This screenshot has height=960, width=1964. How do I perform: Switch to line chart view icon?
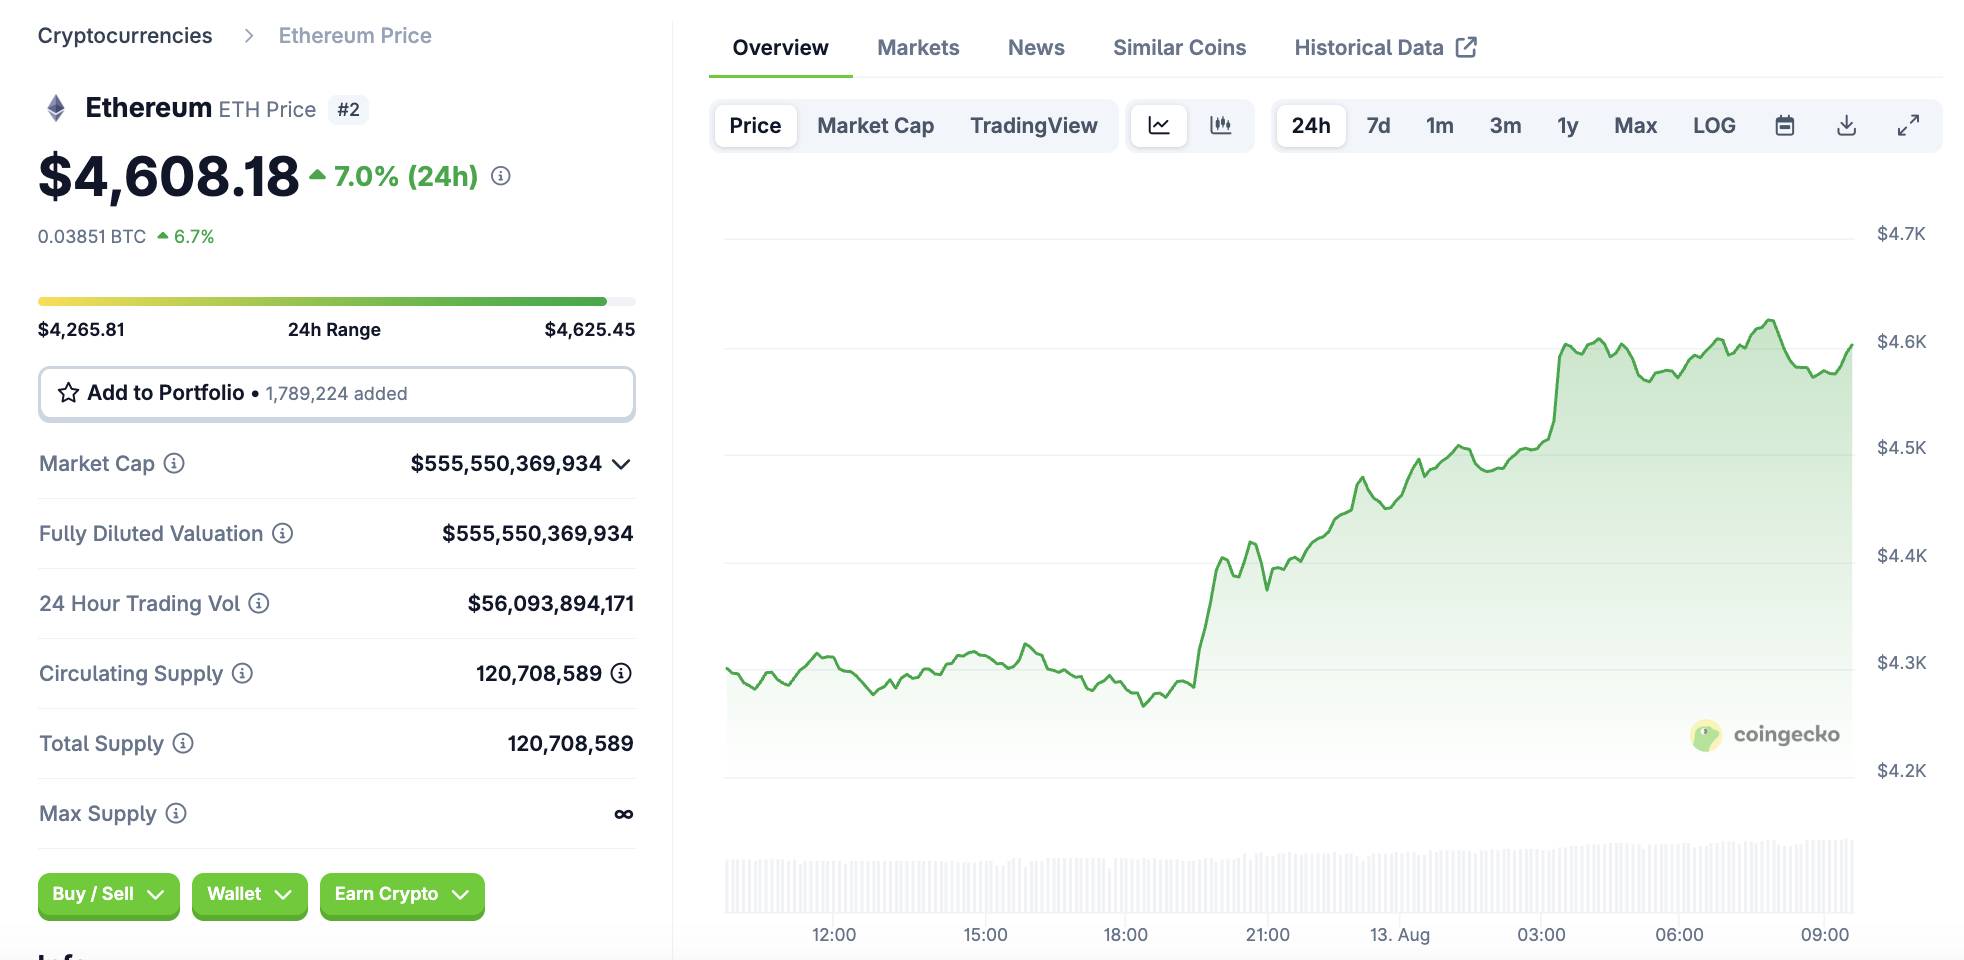click(1159, 126)
